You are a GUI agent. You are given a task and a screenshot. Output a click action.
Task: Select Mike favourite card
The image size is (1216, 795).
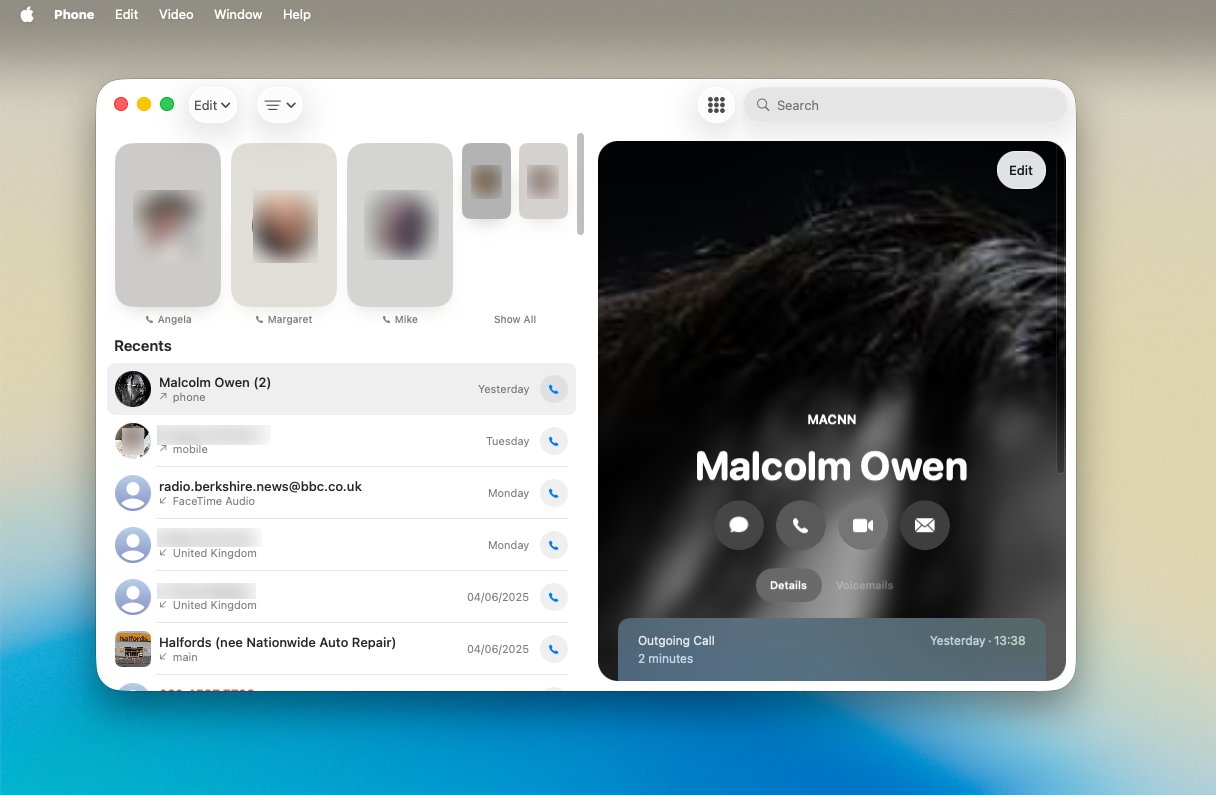[x=400, y=225]
